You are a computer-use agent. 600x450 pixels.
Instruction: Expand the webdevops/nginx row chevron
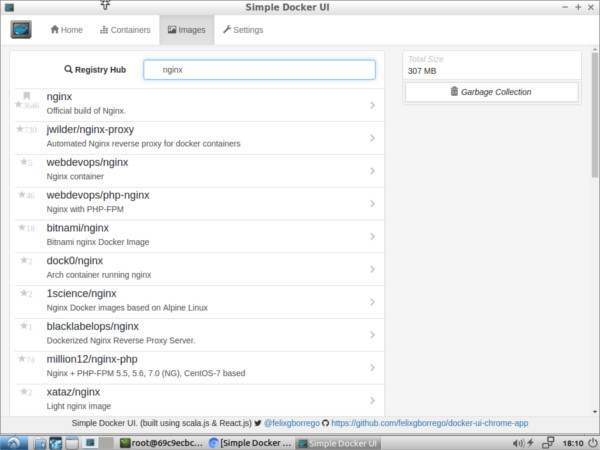(372, 171)
